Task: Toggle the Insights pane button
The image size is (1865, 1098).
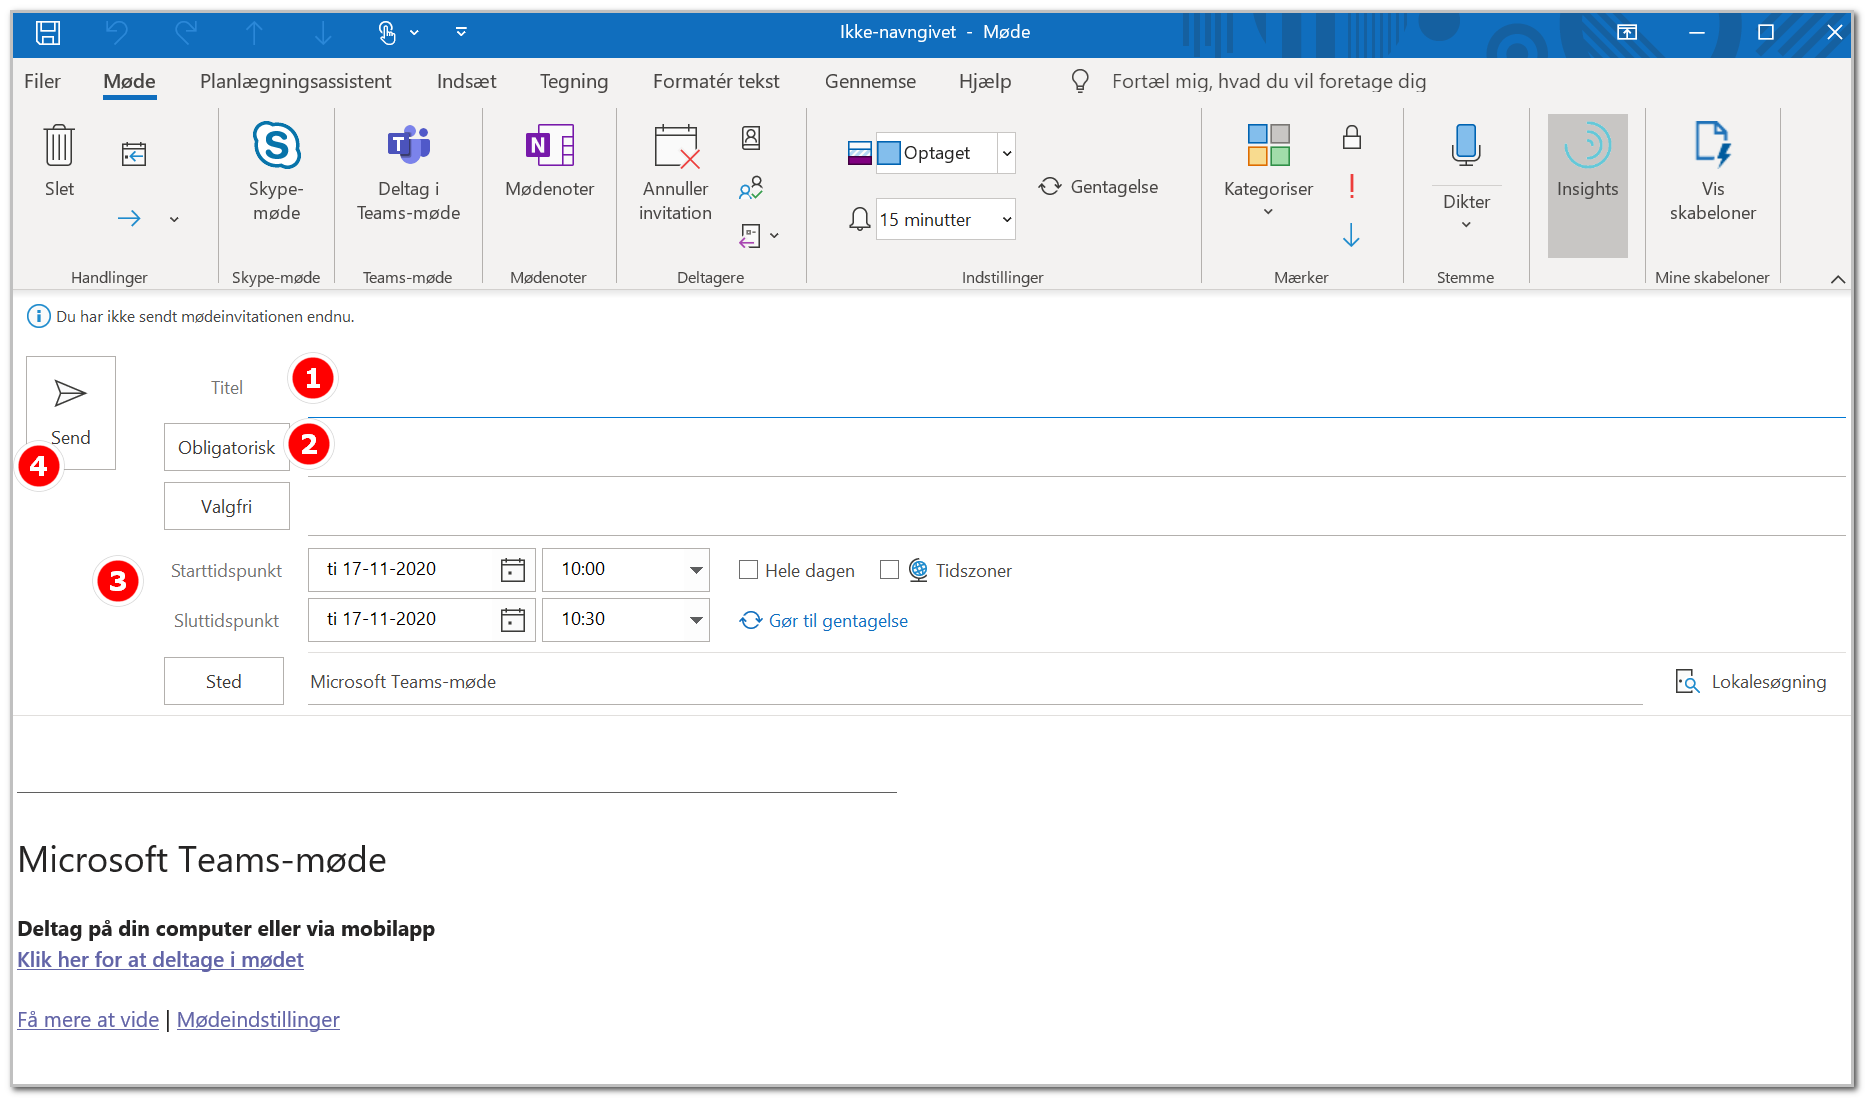Action: click(x=1587, y=185)
